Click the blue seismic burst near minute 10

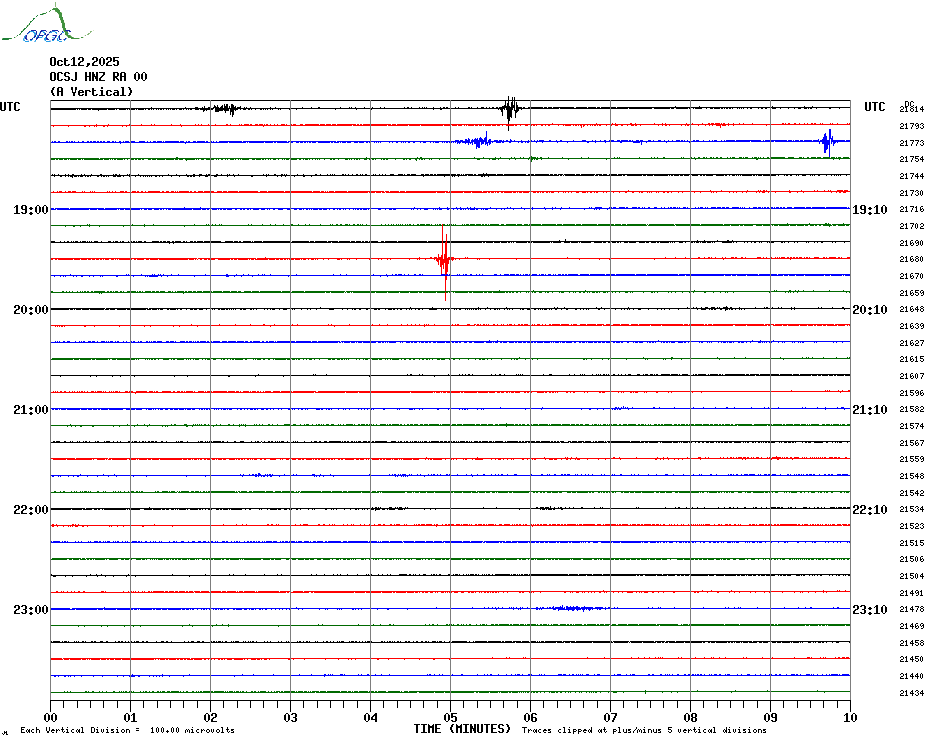(828, 142)
